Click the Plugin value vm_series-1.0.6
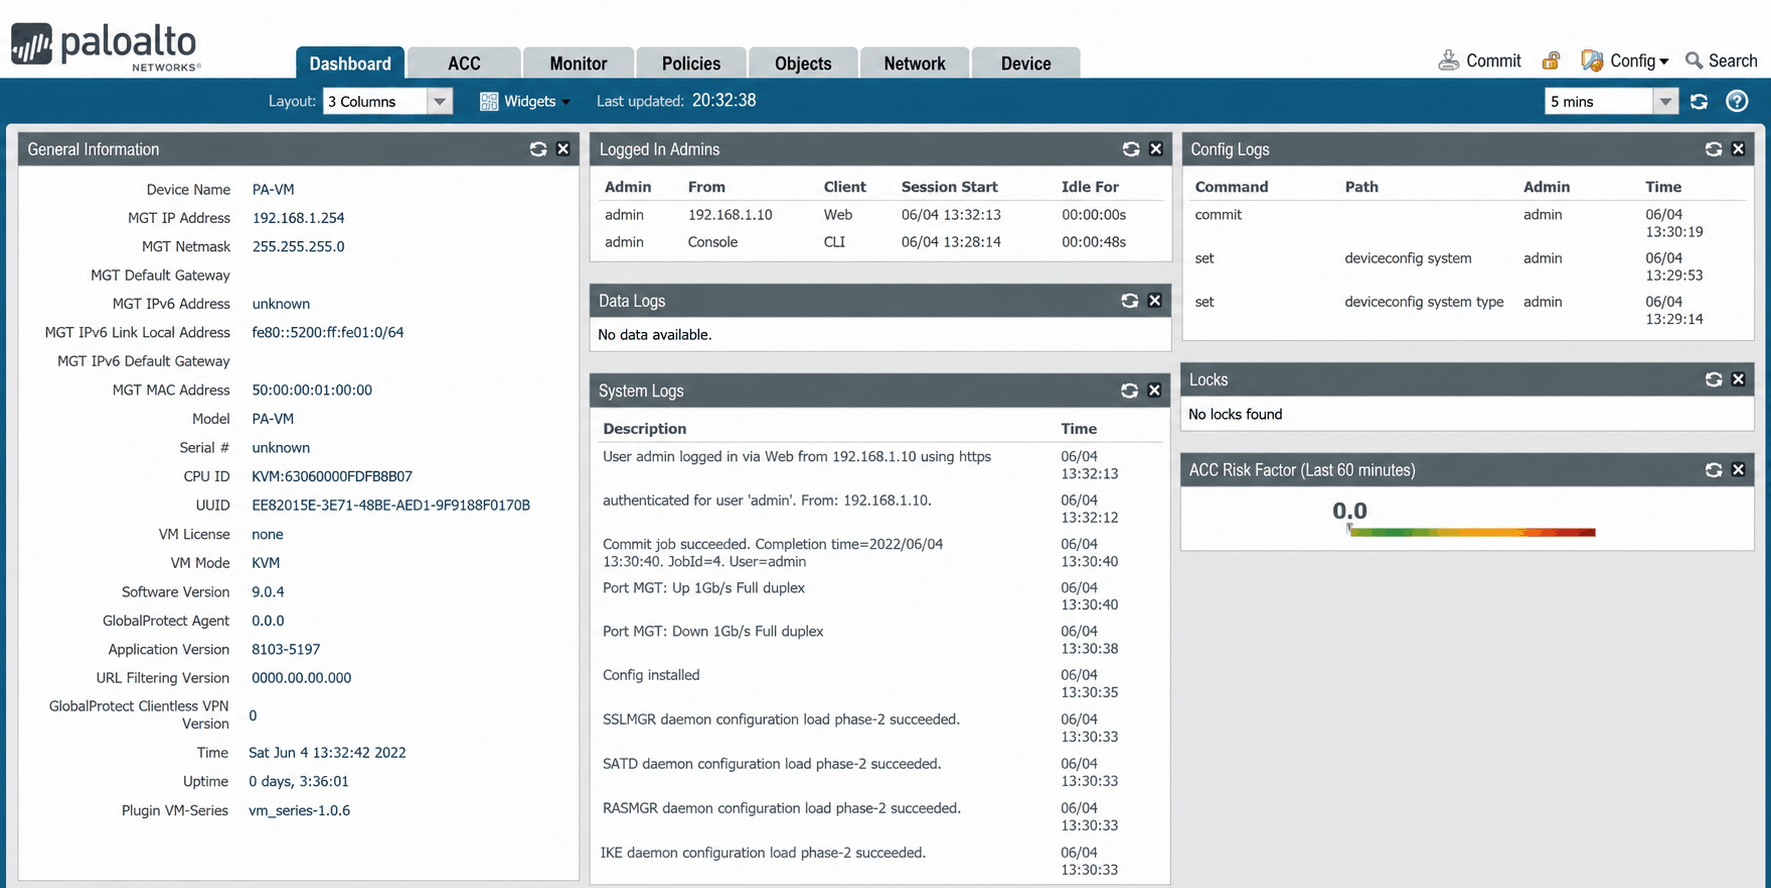The image size is (1771, 888). click(x=299, y=811)
